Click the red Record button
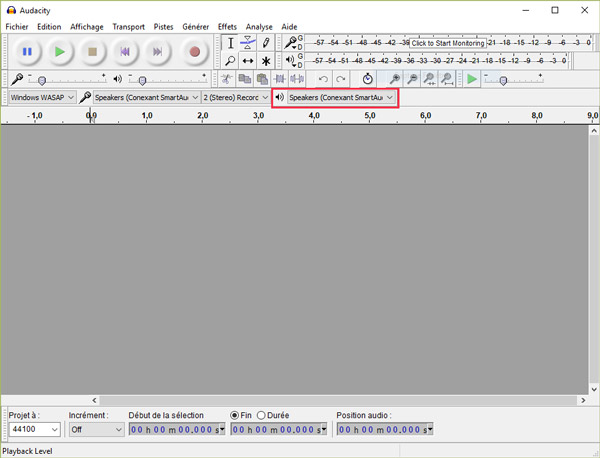This screenshot has height=458, width=600. (x=195, y=51)
